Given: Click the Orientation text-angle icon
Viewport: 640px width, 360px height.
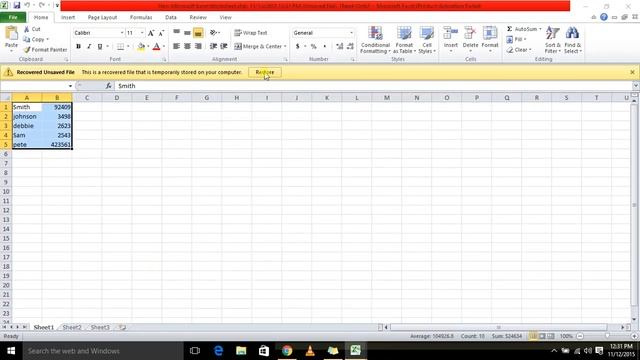Looking at the screenshot, I should pos(213,33).
